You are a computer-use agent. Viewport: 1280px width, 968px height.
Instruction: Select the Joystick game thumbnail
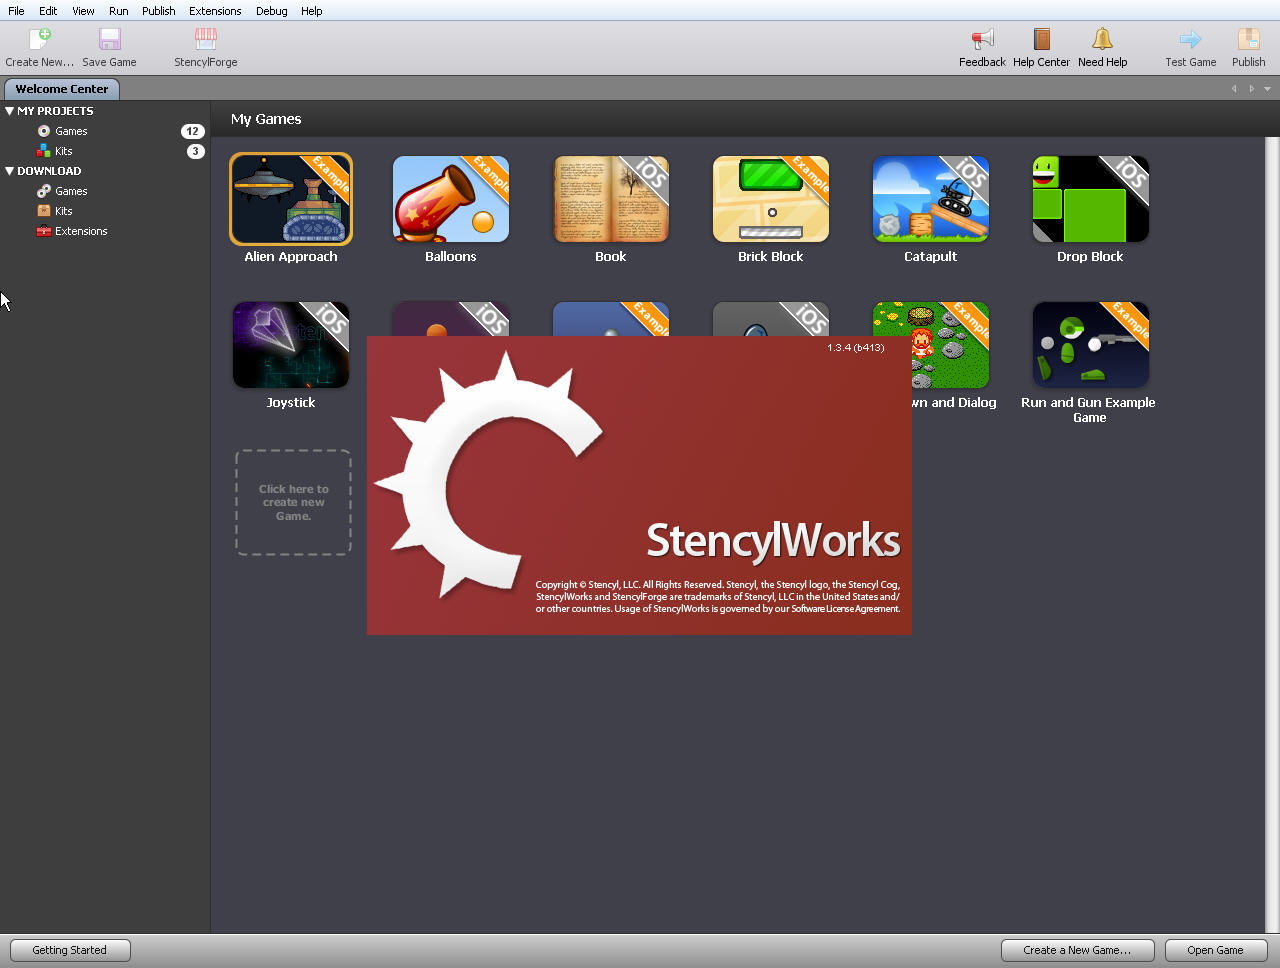click(291, 345)
